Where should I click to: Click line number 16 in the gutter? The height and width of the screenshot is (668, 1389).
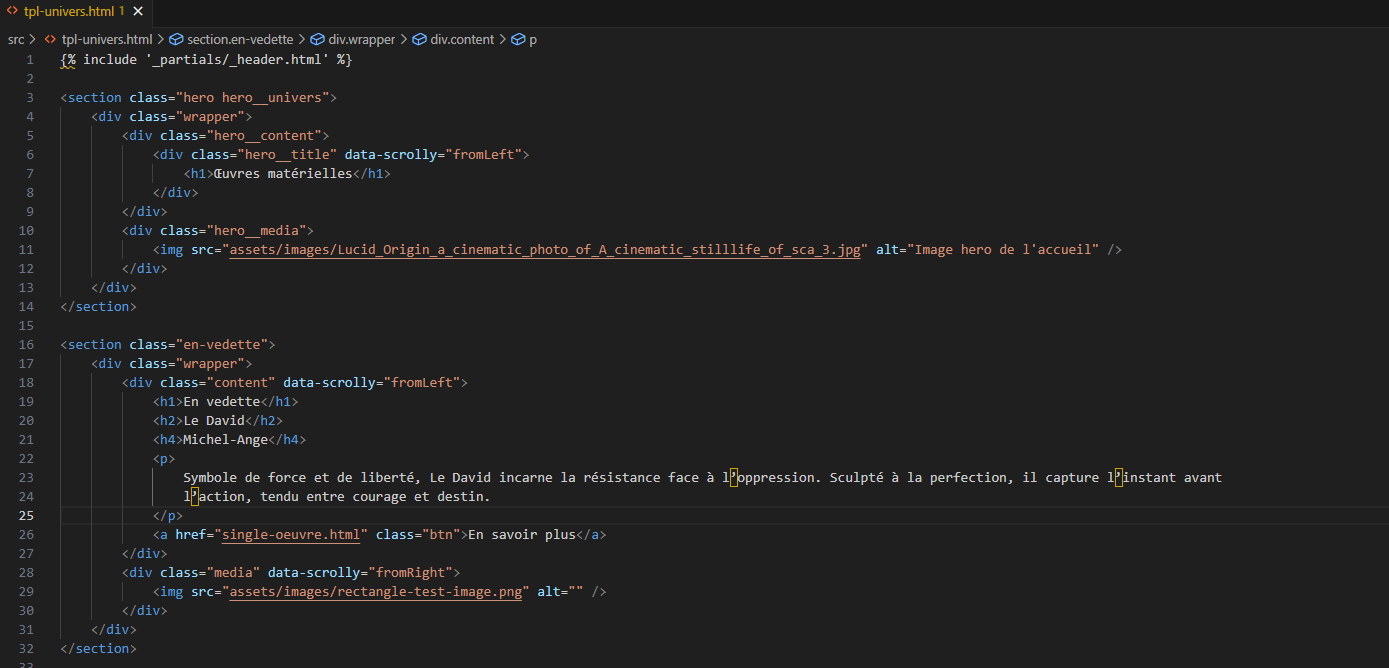point(27,345)
